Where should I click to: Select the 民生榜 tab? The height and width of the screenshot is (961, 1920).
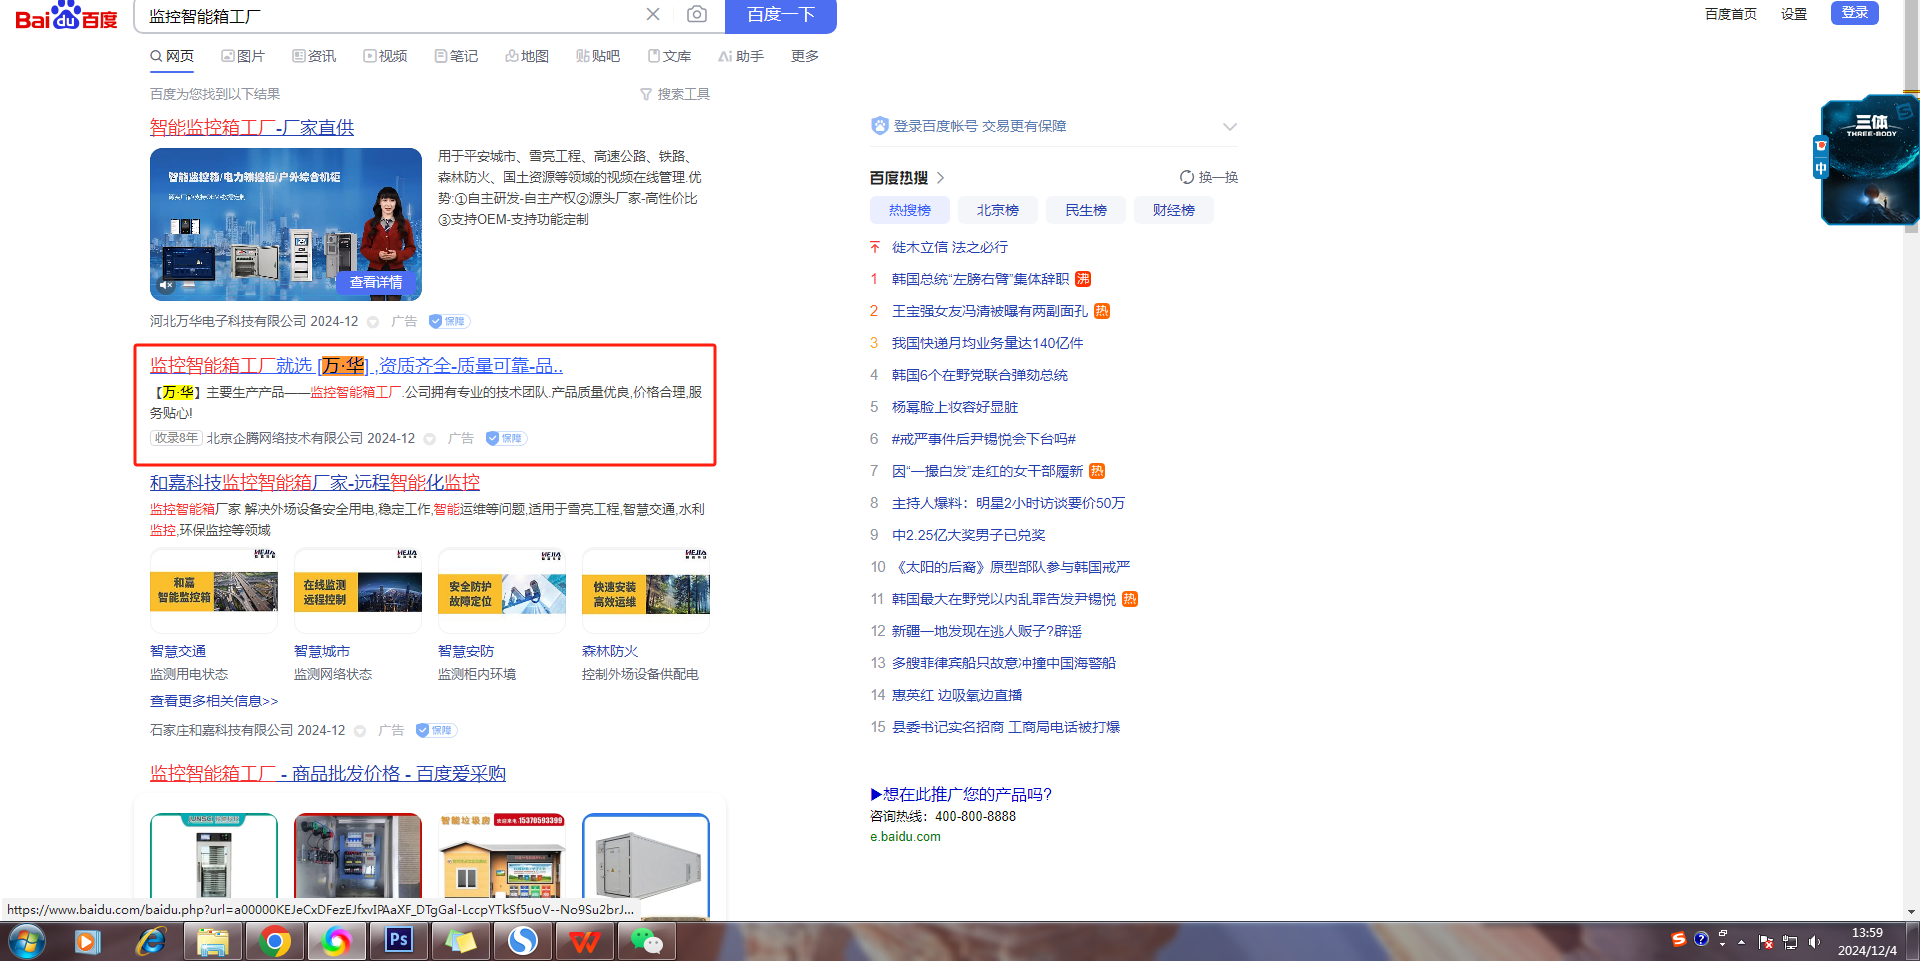[1086, 210]
